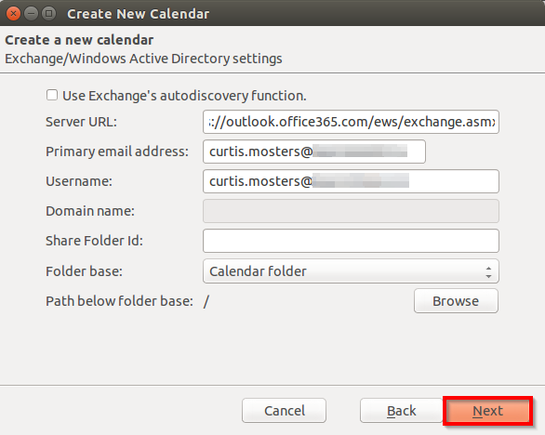Click the Username input field
The width and height of the screenshot is (545, 435).
pyautogui.click(x=351, y=181)
